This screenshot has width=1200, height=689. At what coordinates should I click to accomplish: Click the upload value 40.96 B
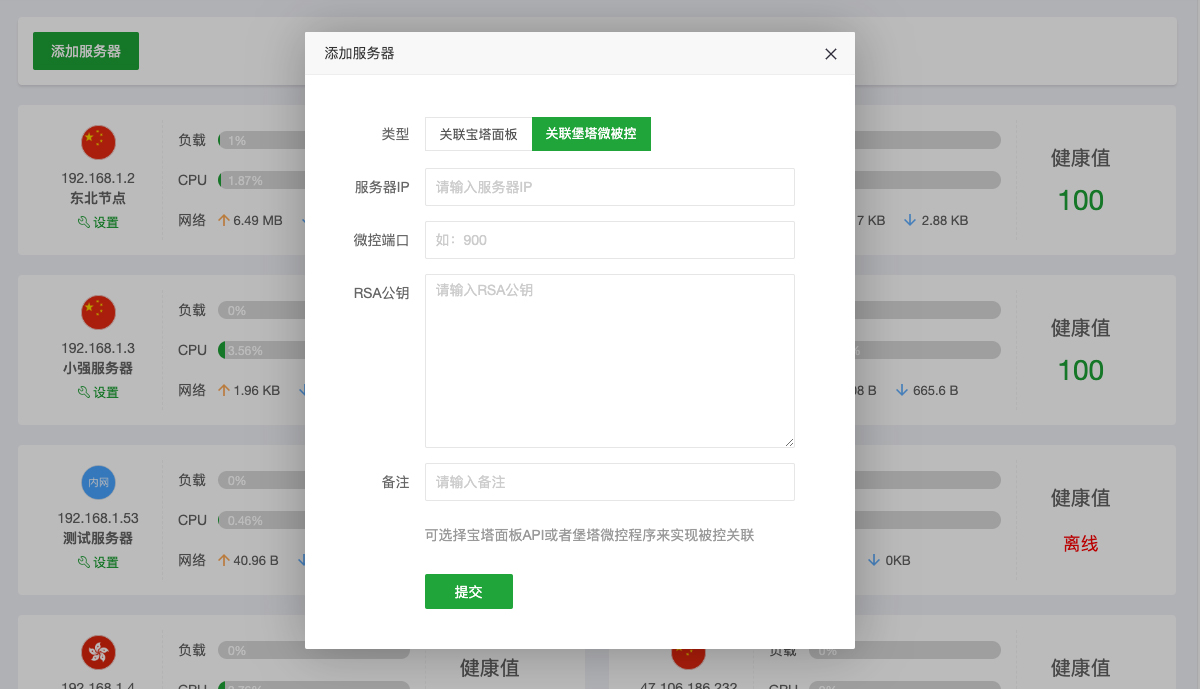(x=256, y=560)
